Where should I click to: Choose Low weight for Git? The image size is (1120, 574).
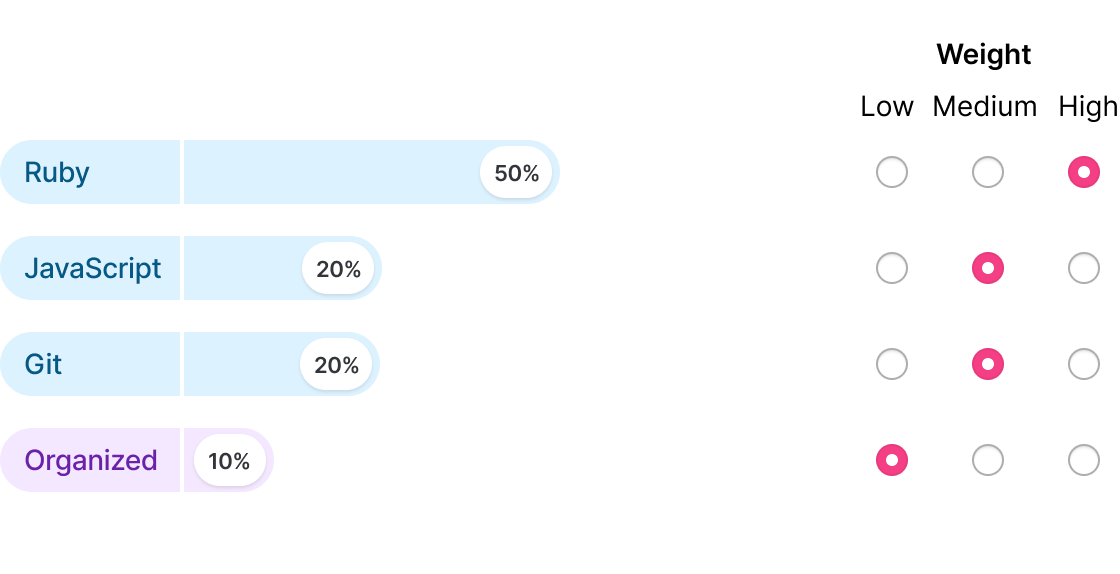[891, 364]
